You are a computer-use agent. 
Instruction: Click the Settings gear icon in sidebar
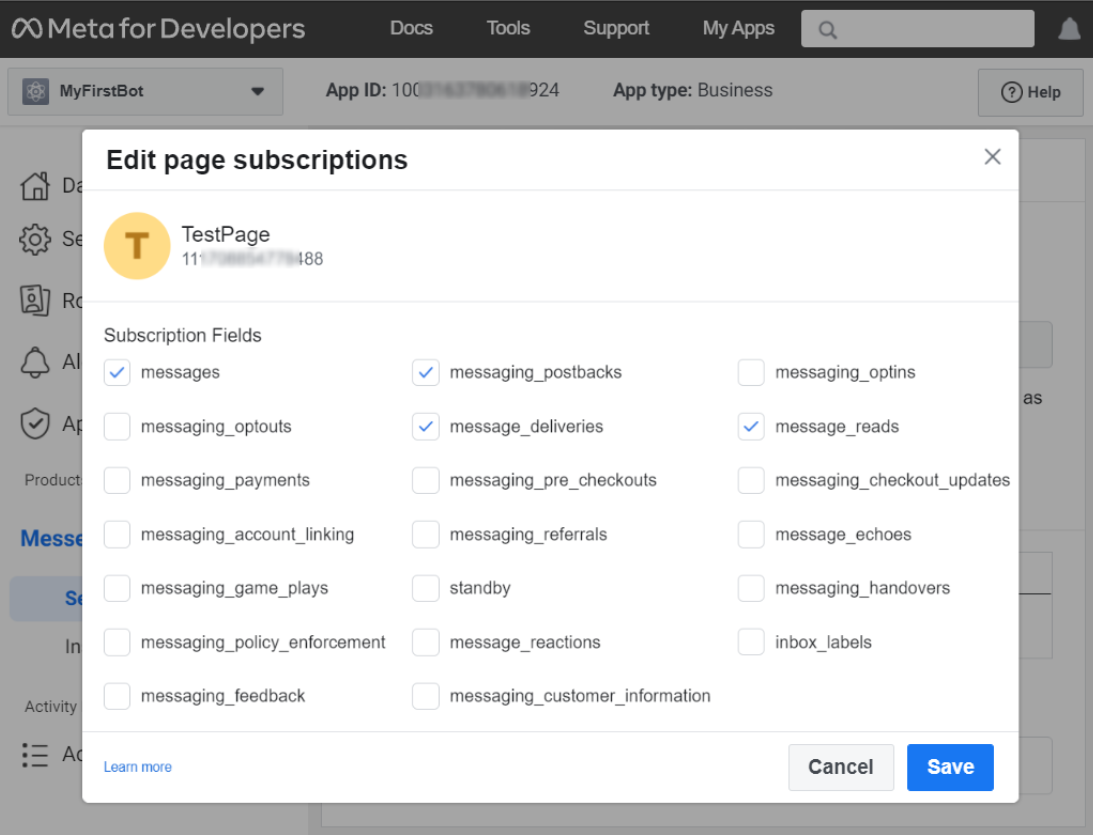(x=35, y=240)
